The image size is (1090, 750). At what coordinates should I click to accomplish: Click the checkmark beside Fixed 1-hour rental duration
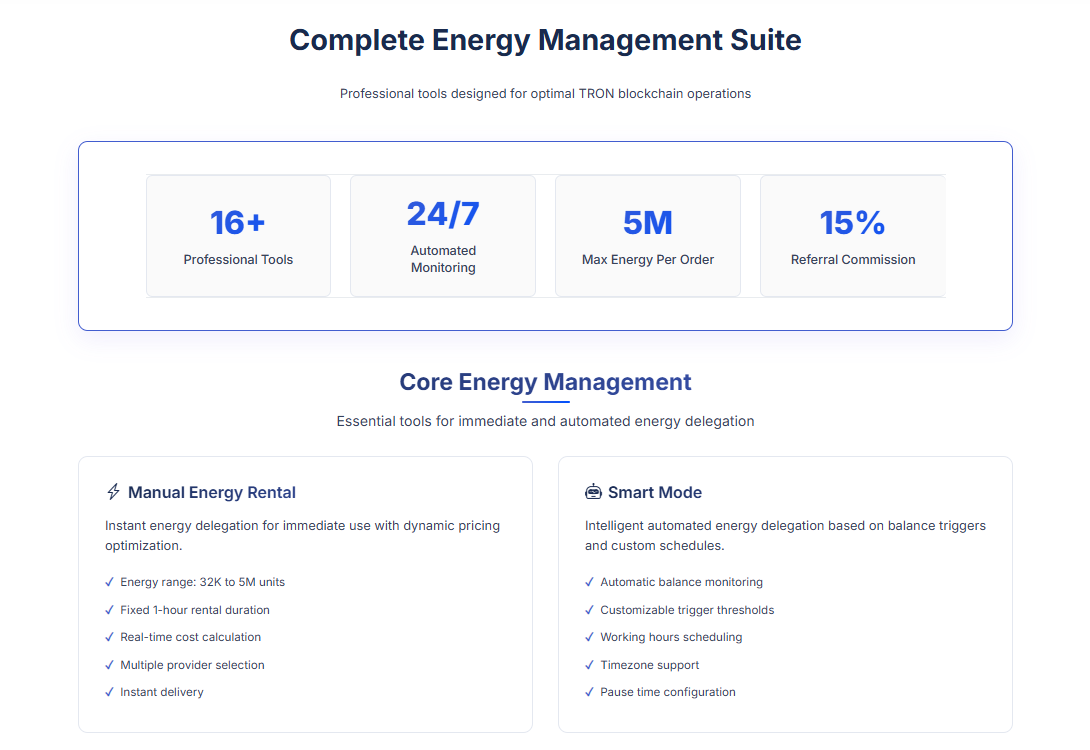pyautogui.click(x=109, y=610)
